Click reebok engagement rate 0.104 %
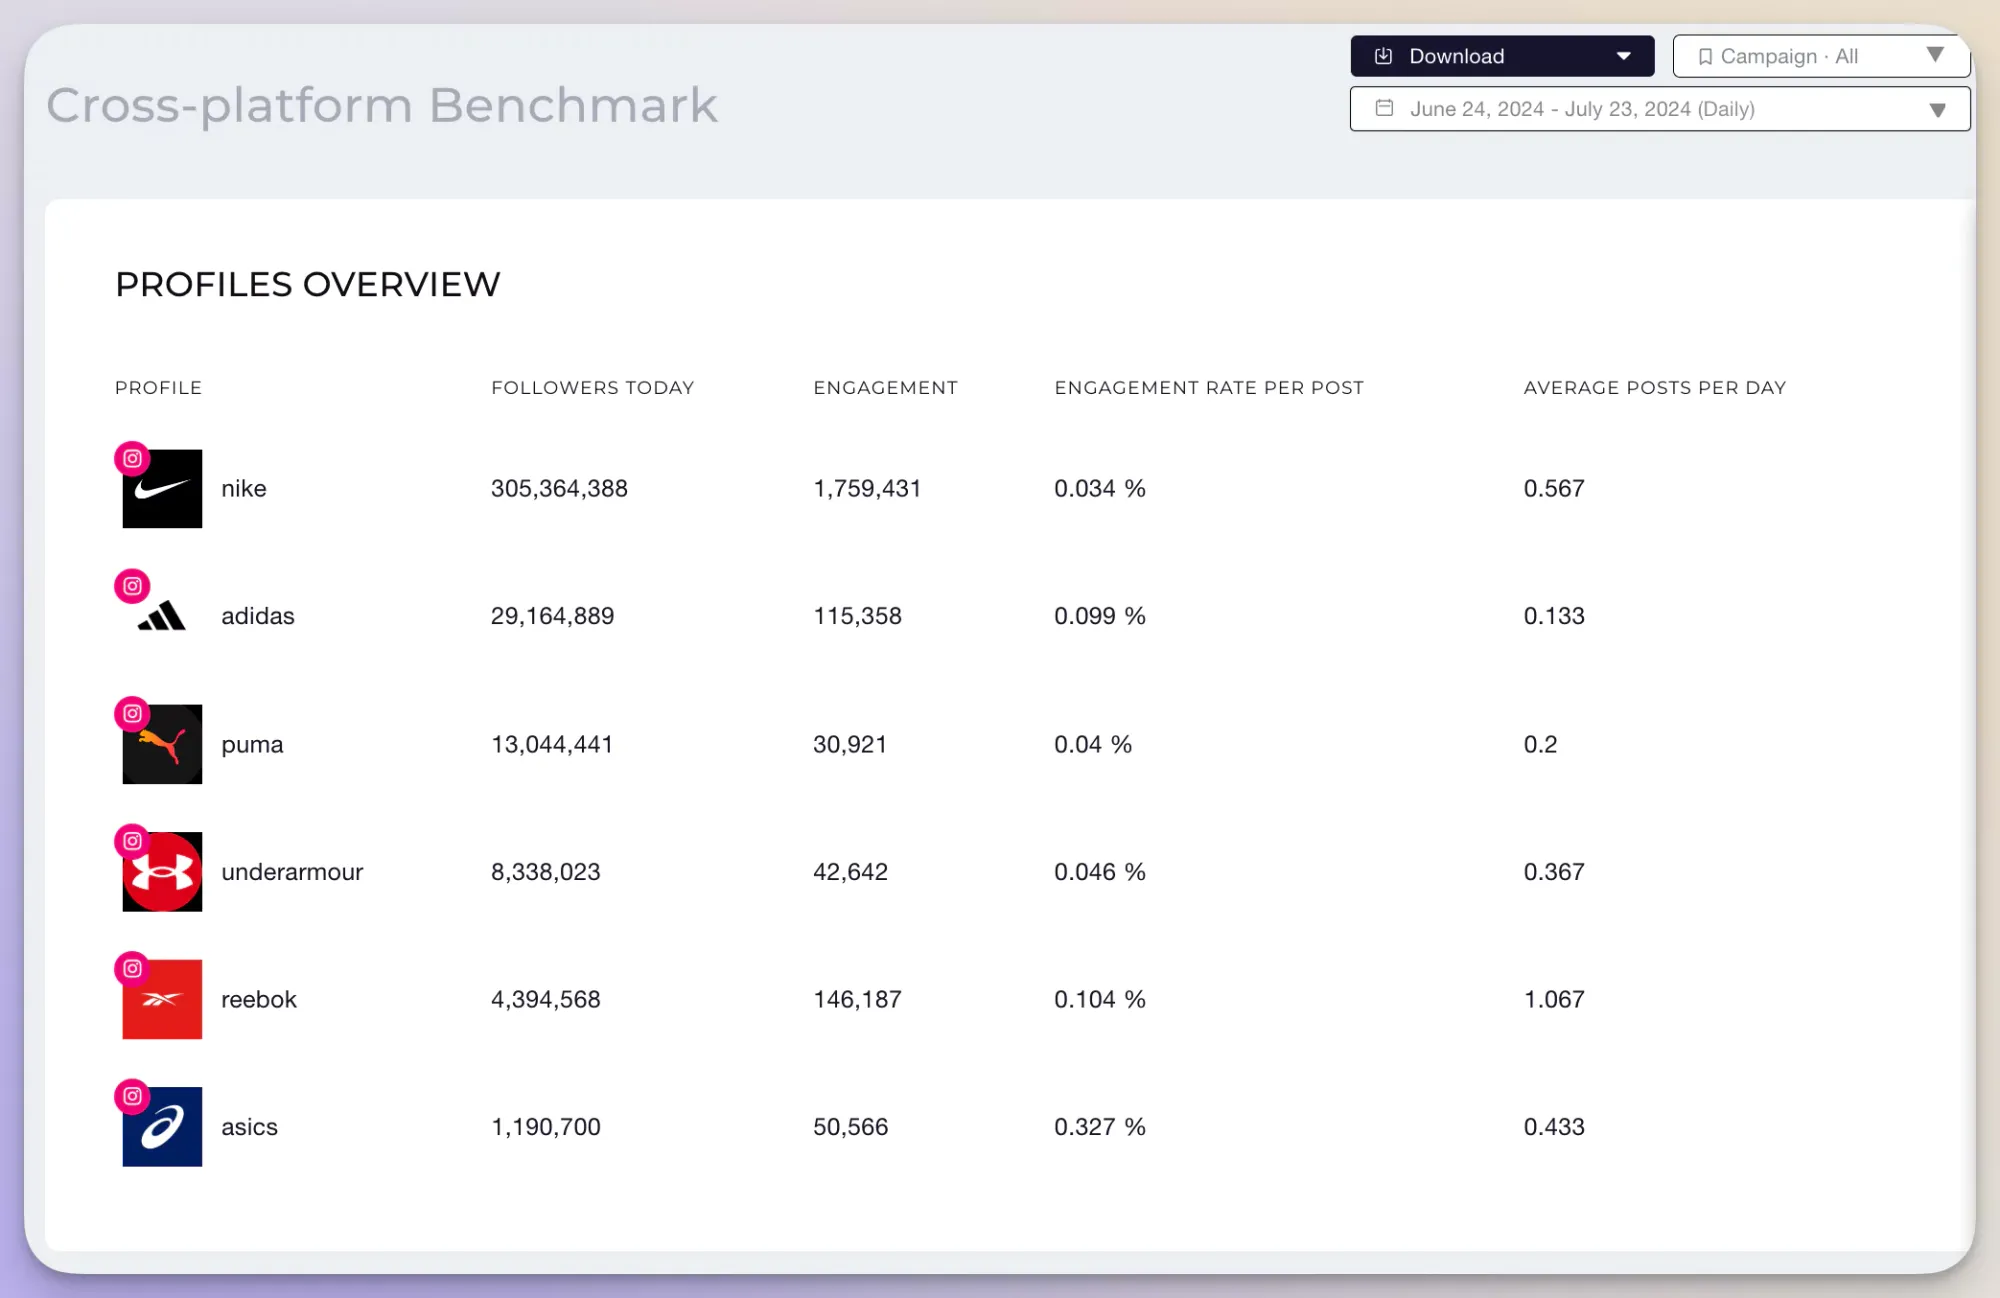The width and height of the screenshot is (2000, 1298). point(1100,999)
